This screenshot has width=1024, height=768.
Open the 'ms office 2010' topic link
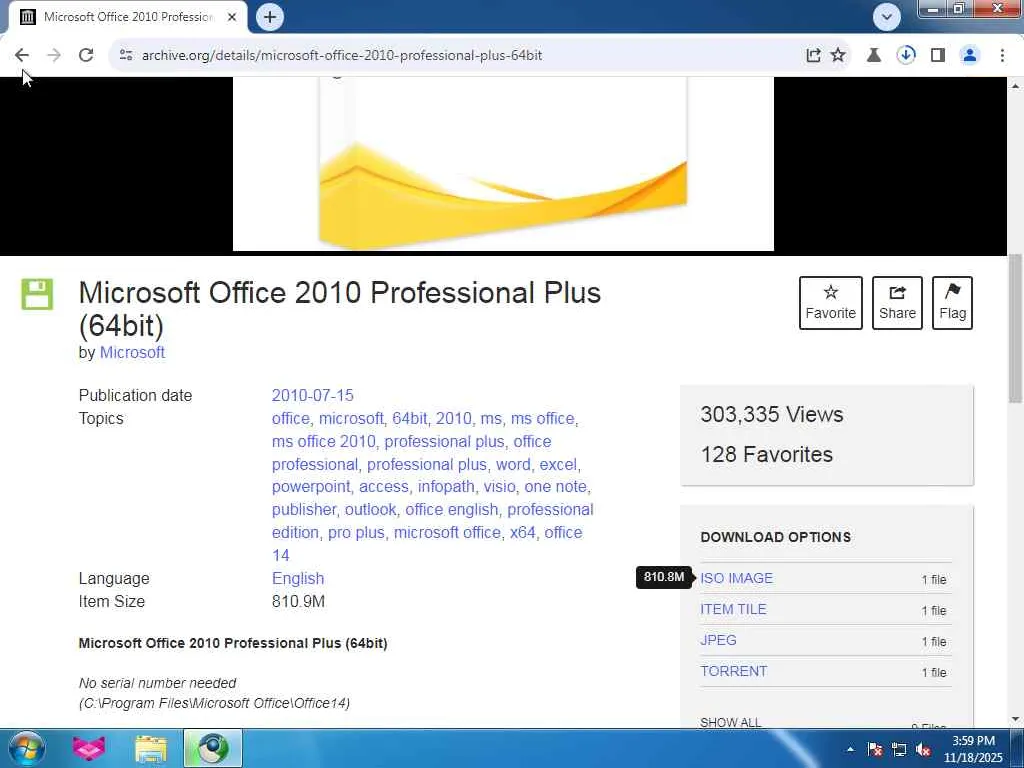pos(323,441)
